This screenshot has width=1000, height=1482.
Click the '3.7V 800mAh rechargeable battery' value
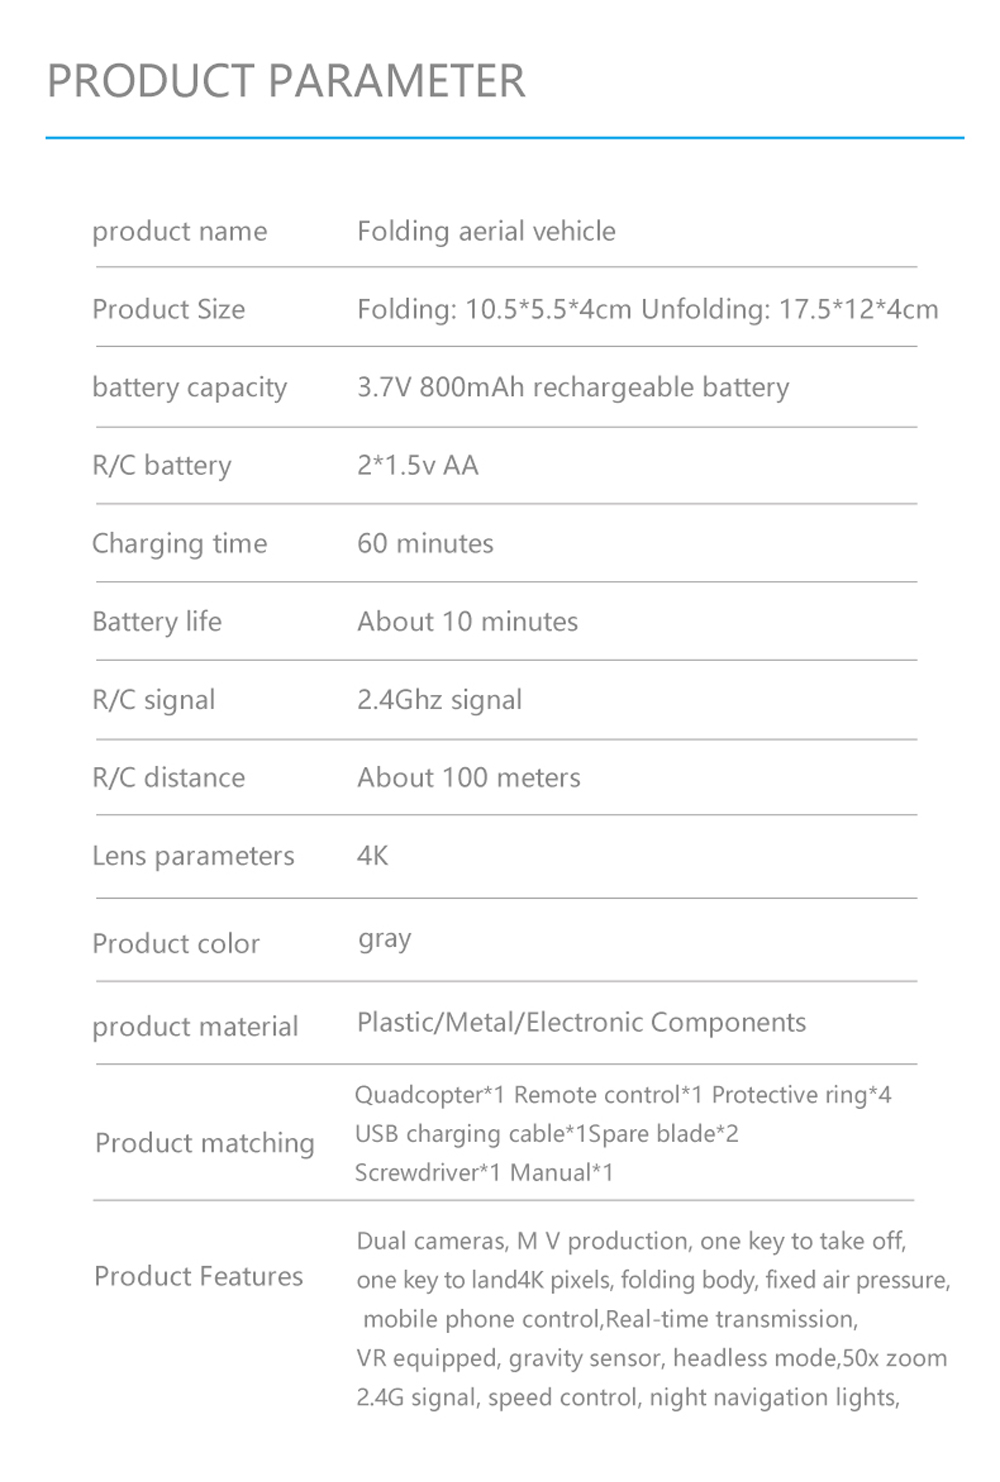[573, 388]
